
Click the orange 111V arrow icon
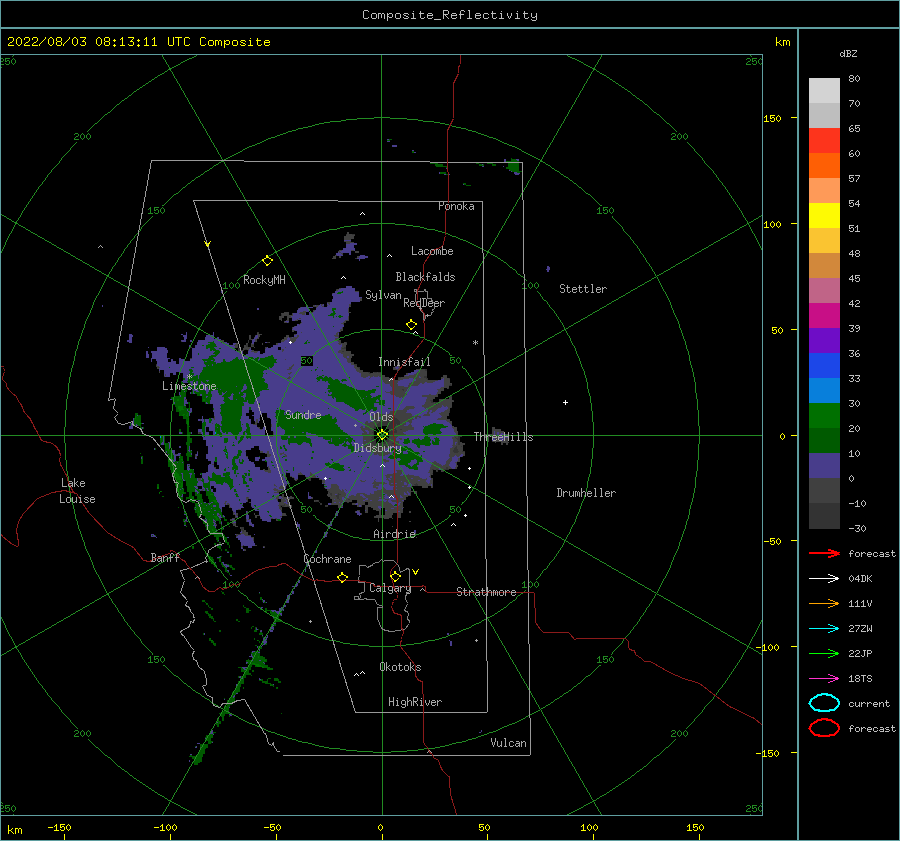(x=824, y=603)
